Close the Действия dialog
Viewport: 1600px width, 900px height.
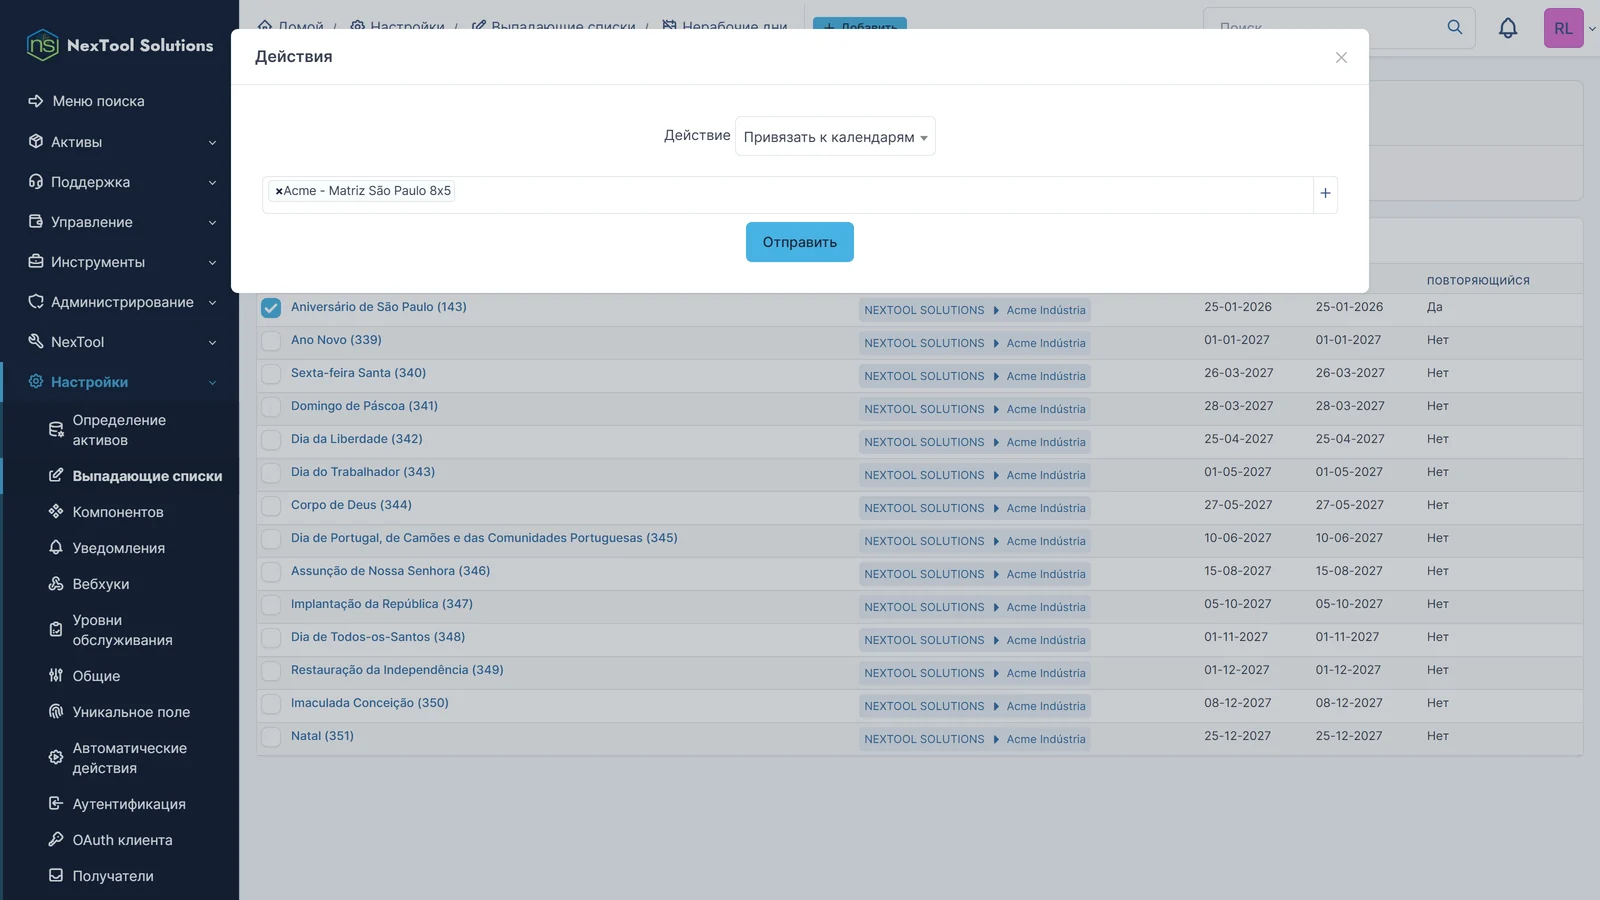pos(1341,58)
